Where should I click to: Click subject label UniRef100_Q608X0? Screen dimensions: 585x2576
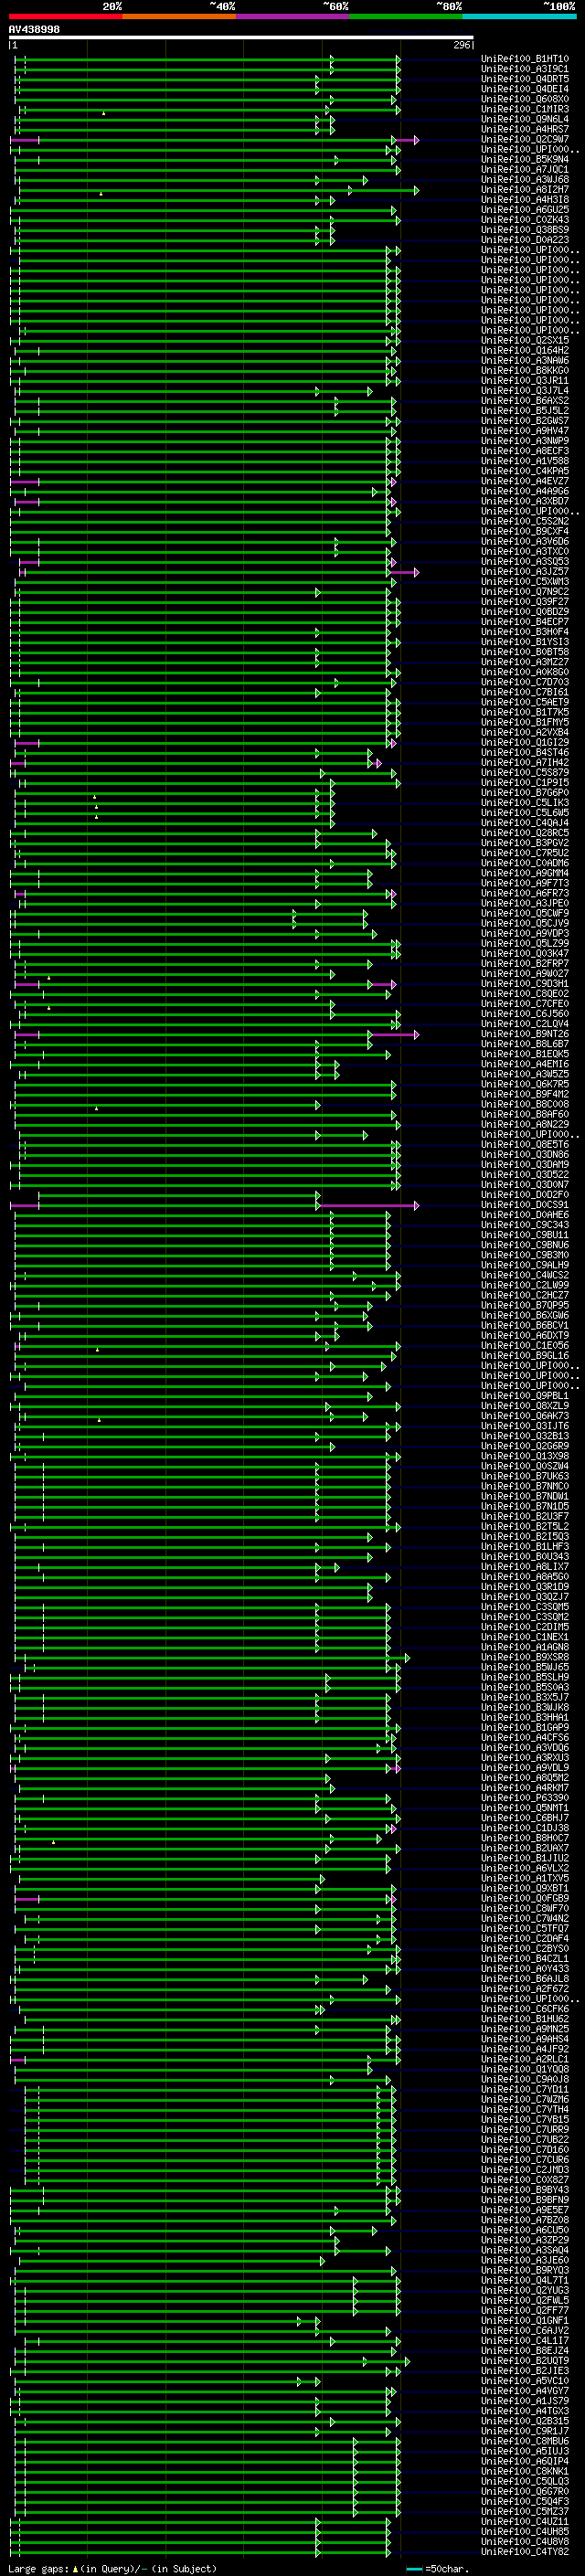coord(524,99)
